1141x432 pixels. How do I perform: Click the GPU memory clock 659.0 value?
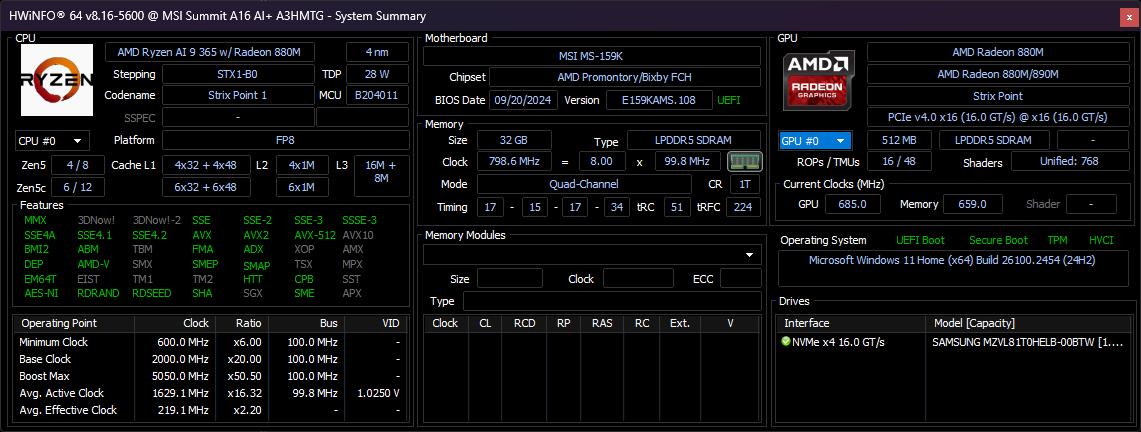(973, 204)
